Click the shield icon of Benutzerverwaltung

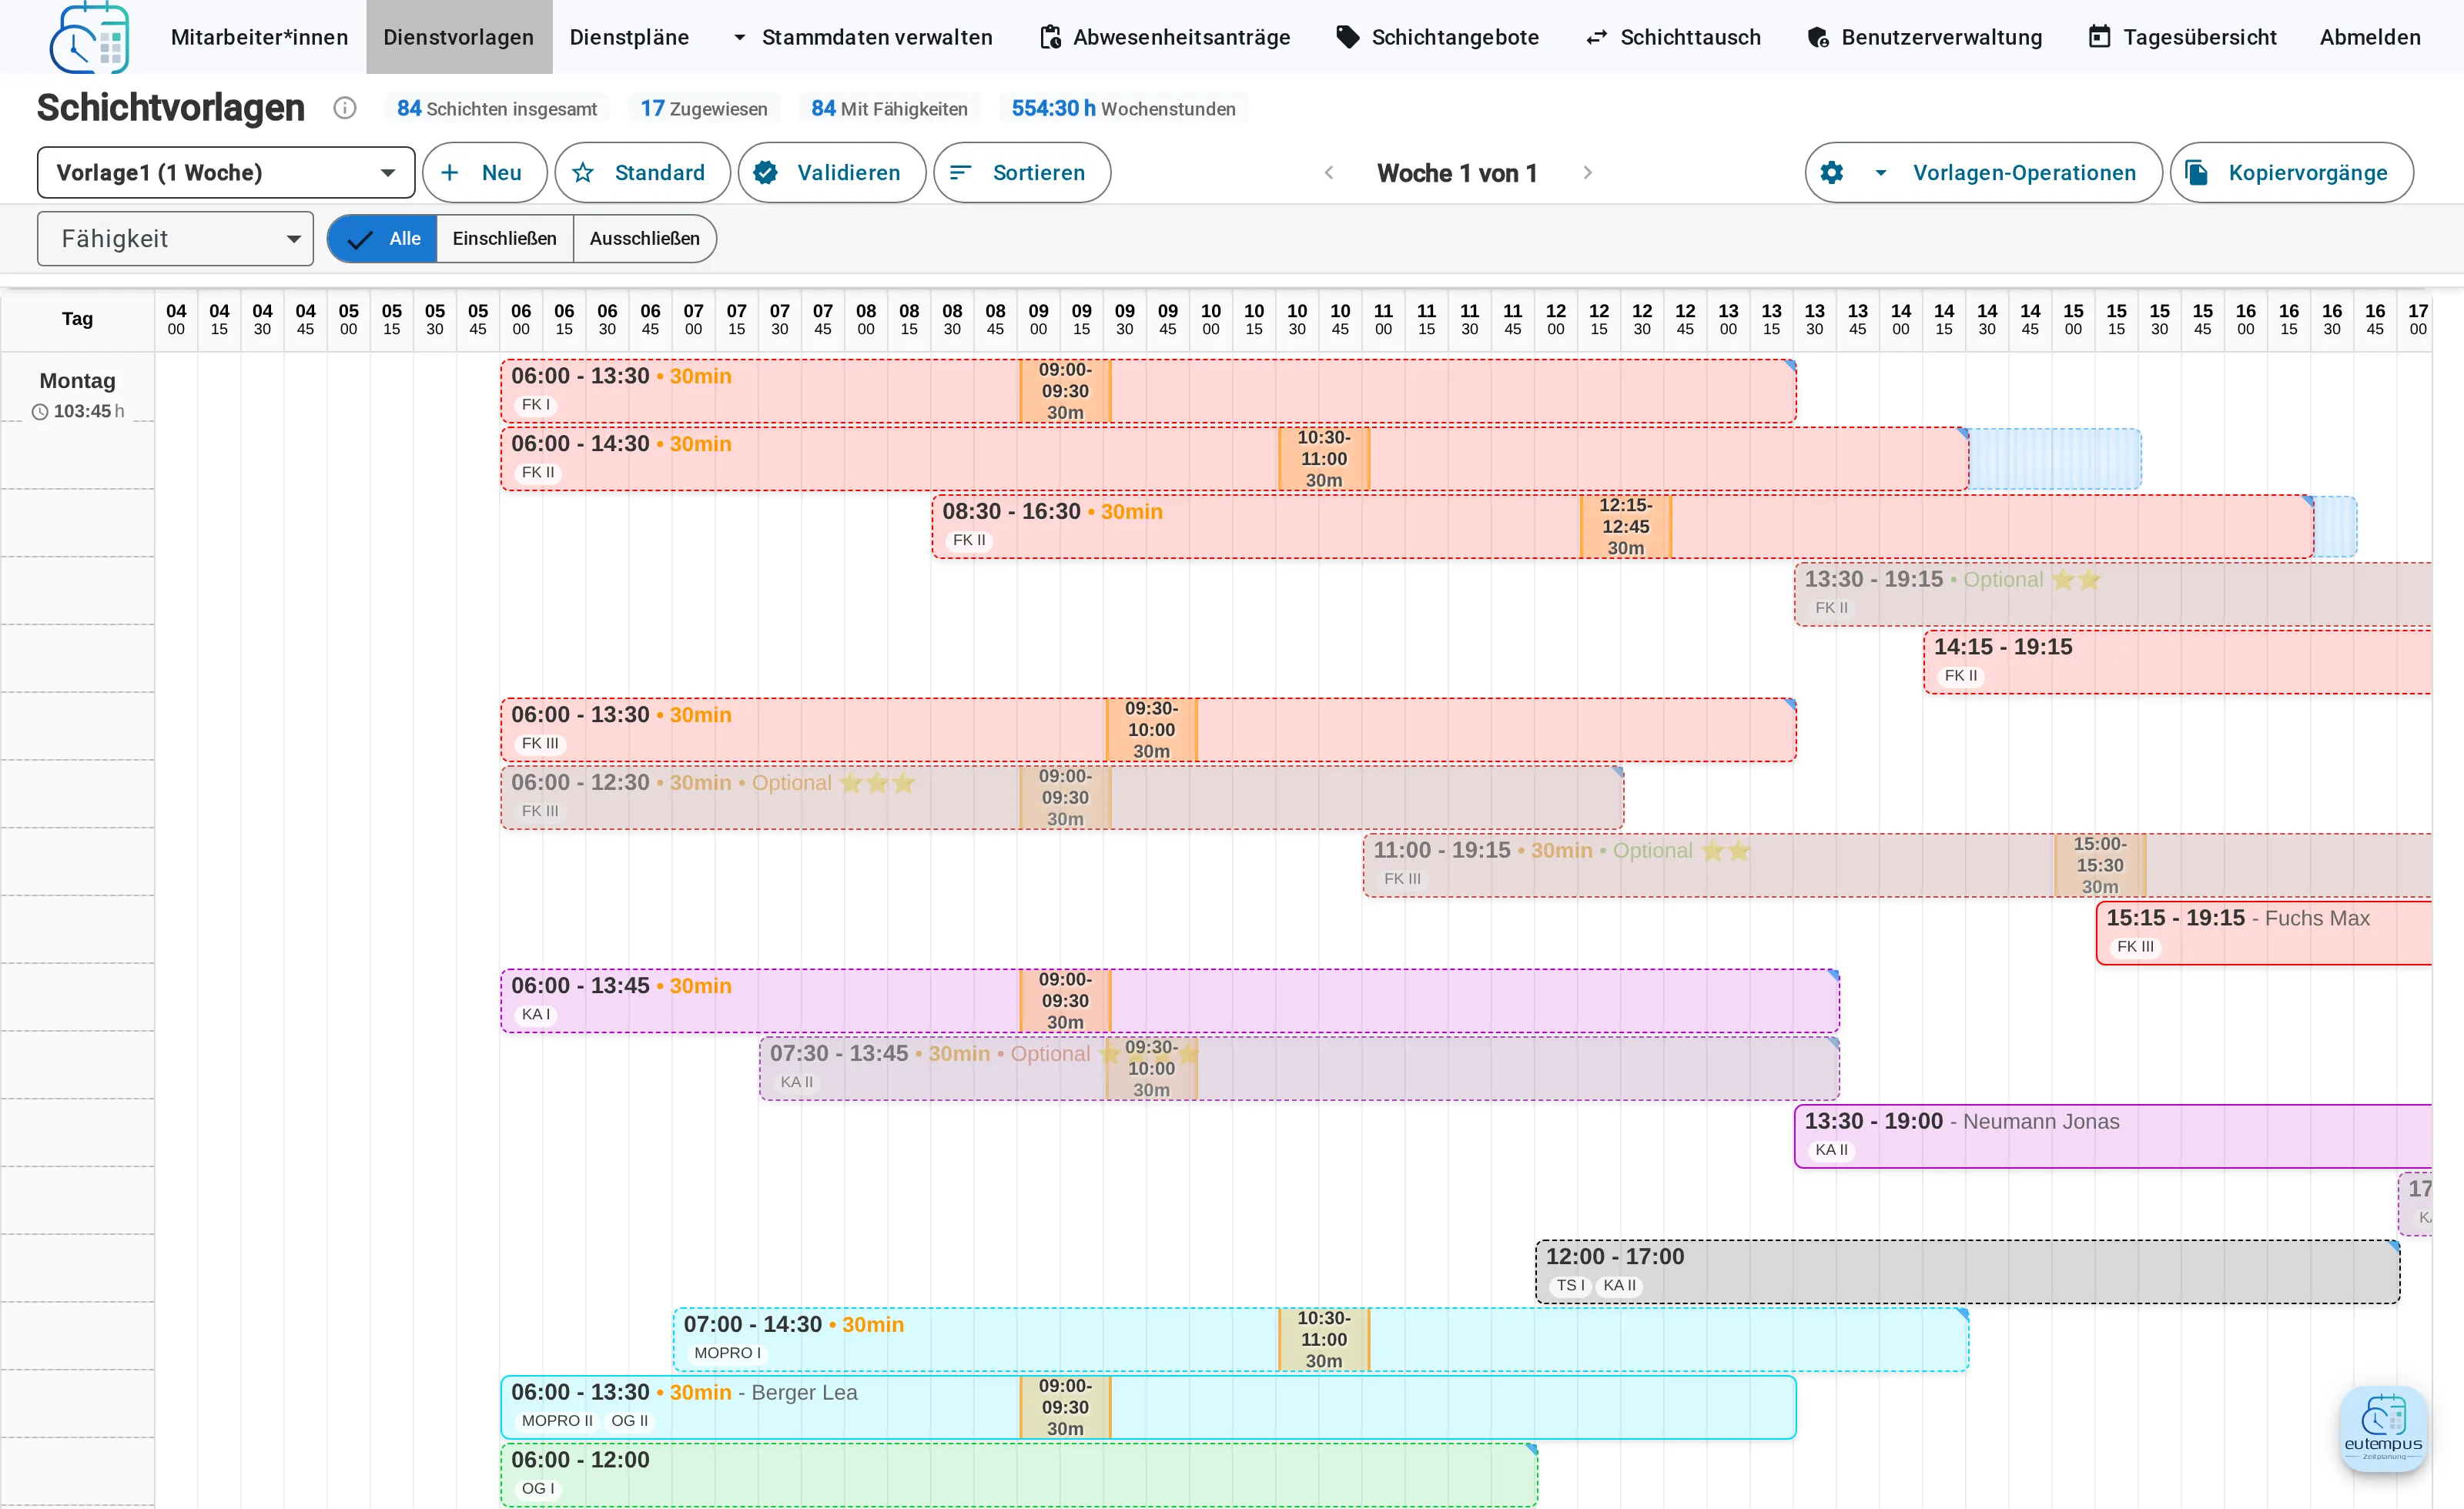point(1818,37)
